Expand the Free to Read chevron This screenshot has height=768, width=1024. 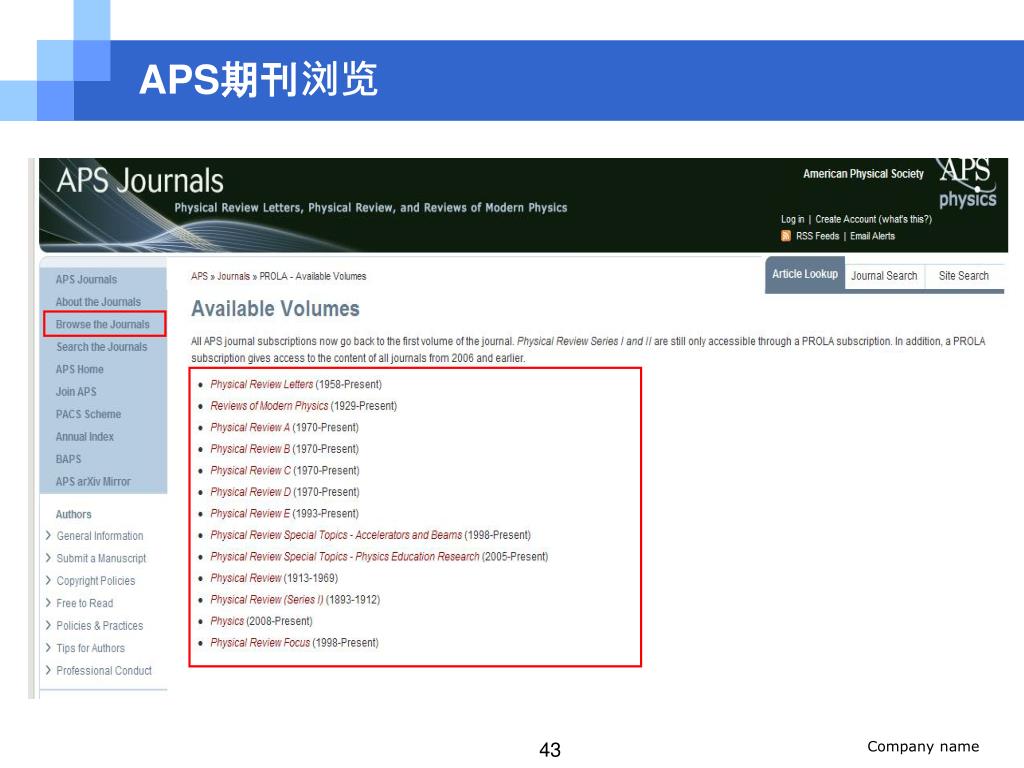[48, 603]
